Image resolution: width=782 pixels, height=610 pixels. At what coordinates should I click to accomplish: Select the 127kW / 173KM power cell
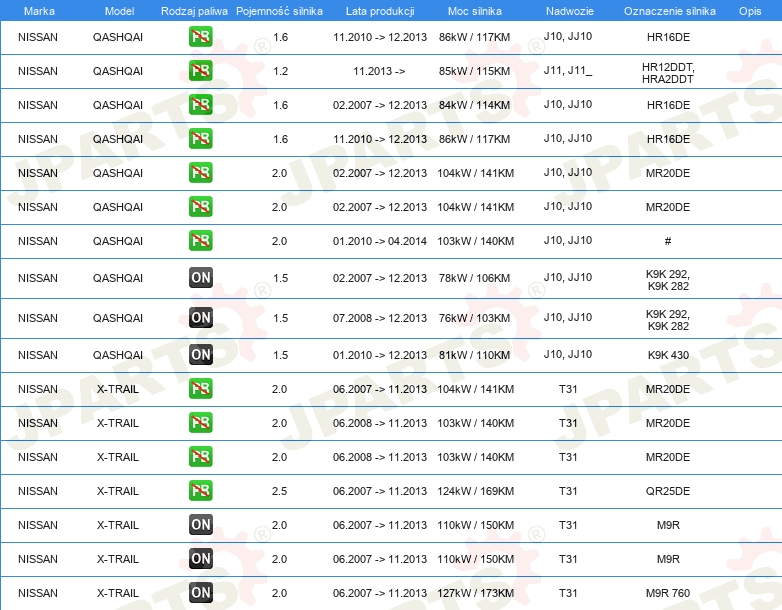point(475,593)
